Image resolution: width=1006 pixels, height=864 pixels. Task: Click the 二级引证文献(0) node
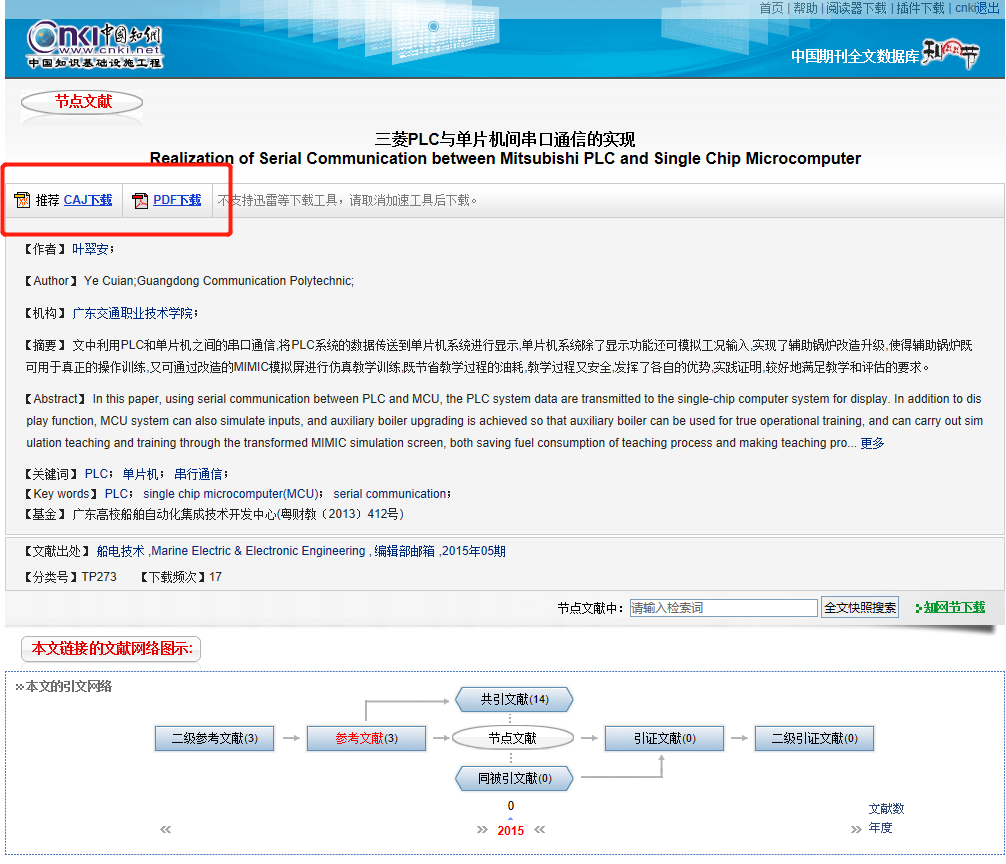[x=815, y=738]
